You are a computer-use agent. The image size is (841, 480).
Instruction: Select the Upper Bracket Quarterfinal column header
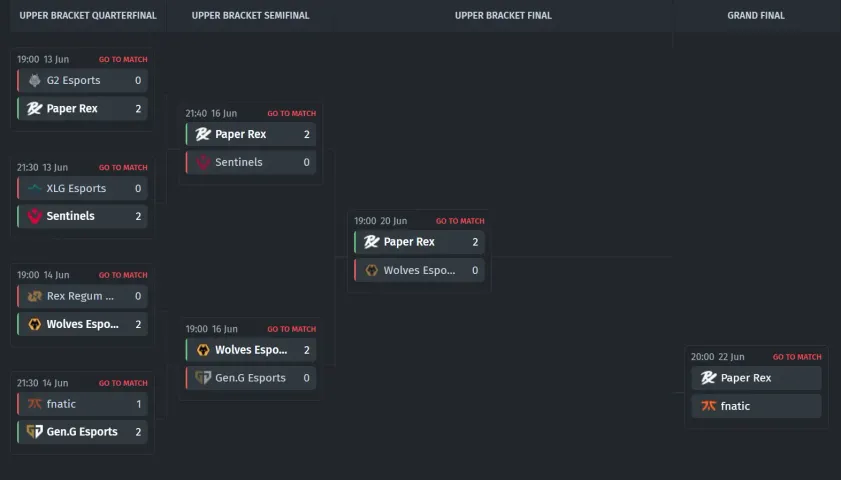88,16
